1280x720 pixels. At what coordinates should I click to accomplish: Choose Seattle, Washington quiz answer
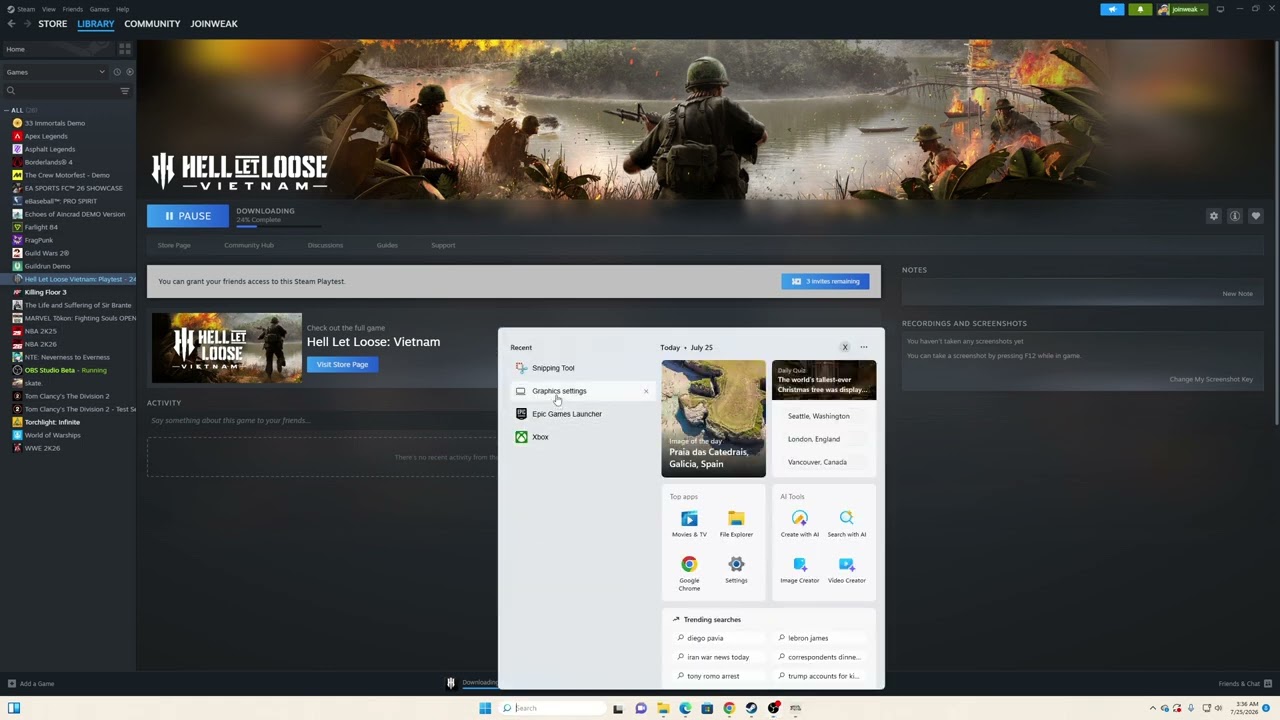824,416
